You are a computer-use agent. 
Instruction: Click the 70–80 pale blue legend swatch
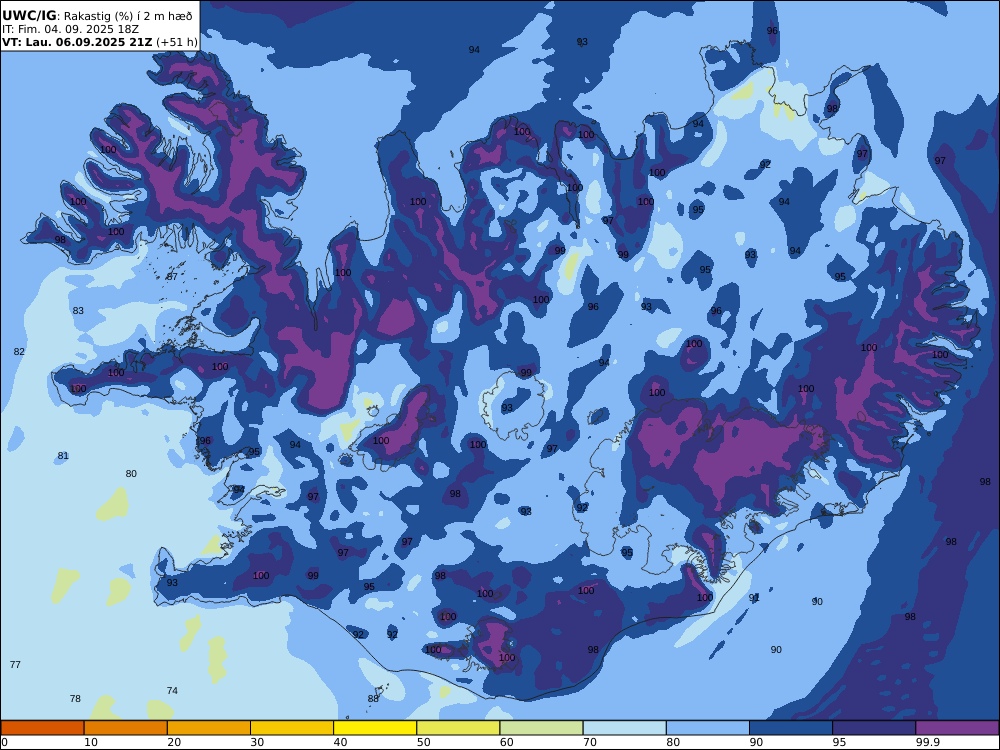(624, 728)
